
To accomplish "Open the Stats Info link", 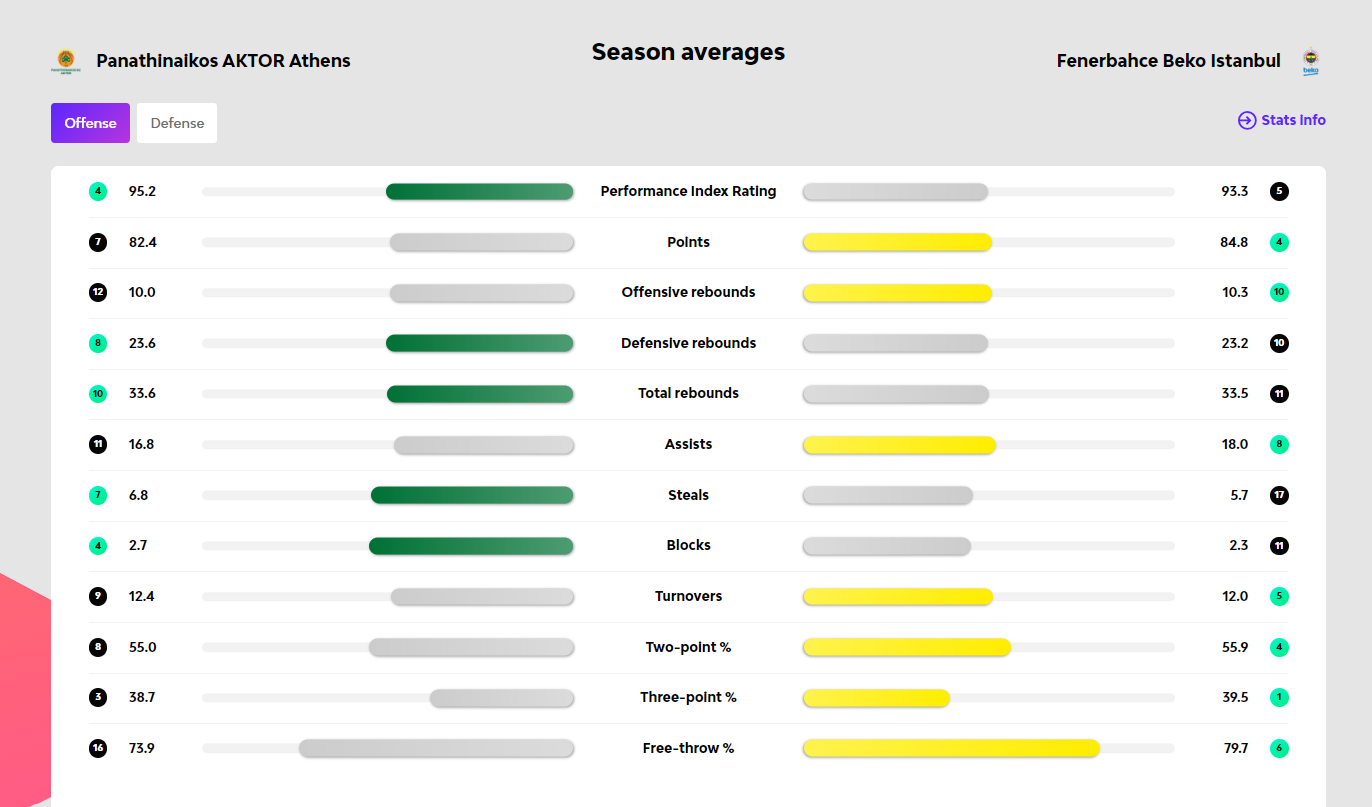I will point(1282,120).
